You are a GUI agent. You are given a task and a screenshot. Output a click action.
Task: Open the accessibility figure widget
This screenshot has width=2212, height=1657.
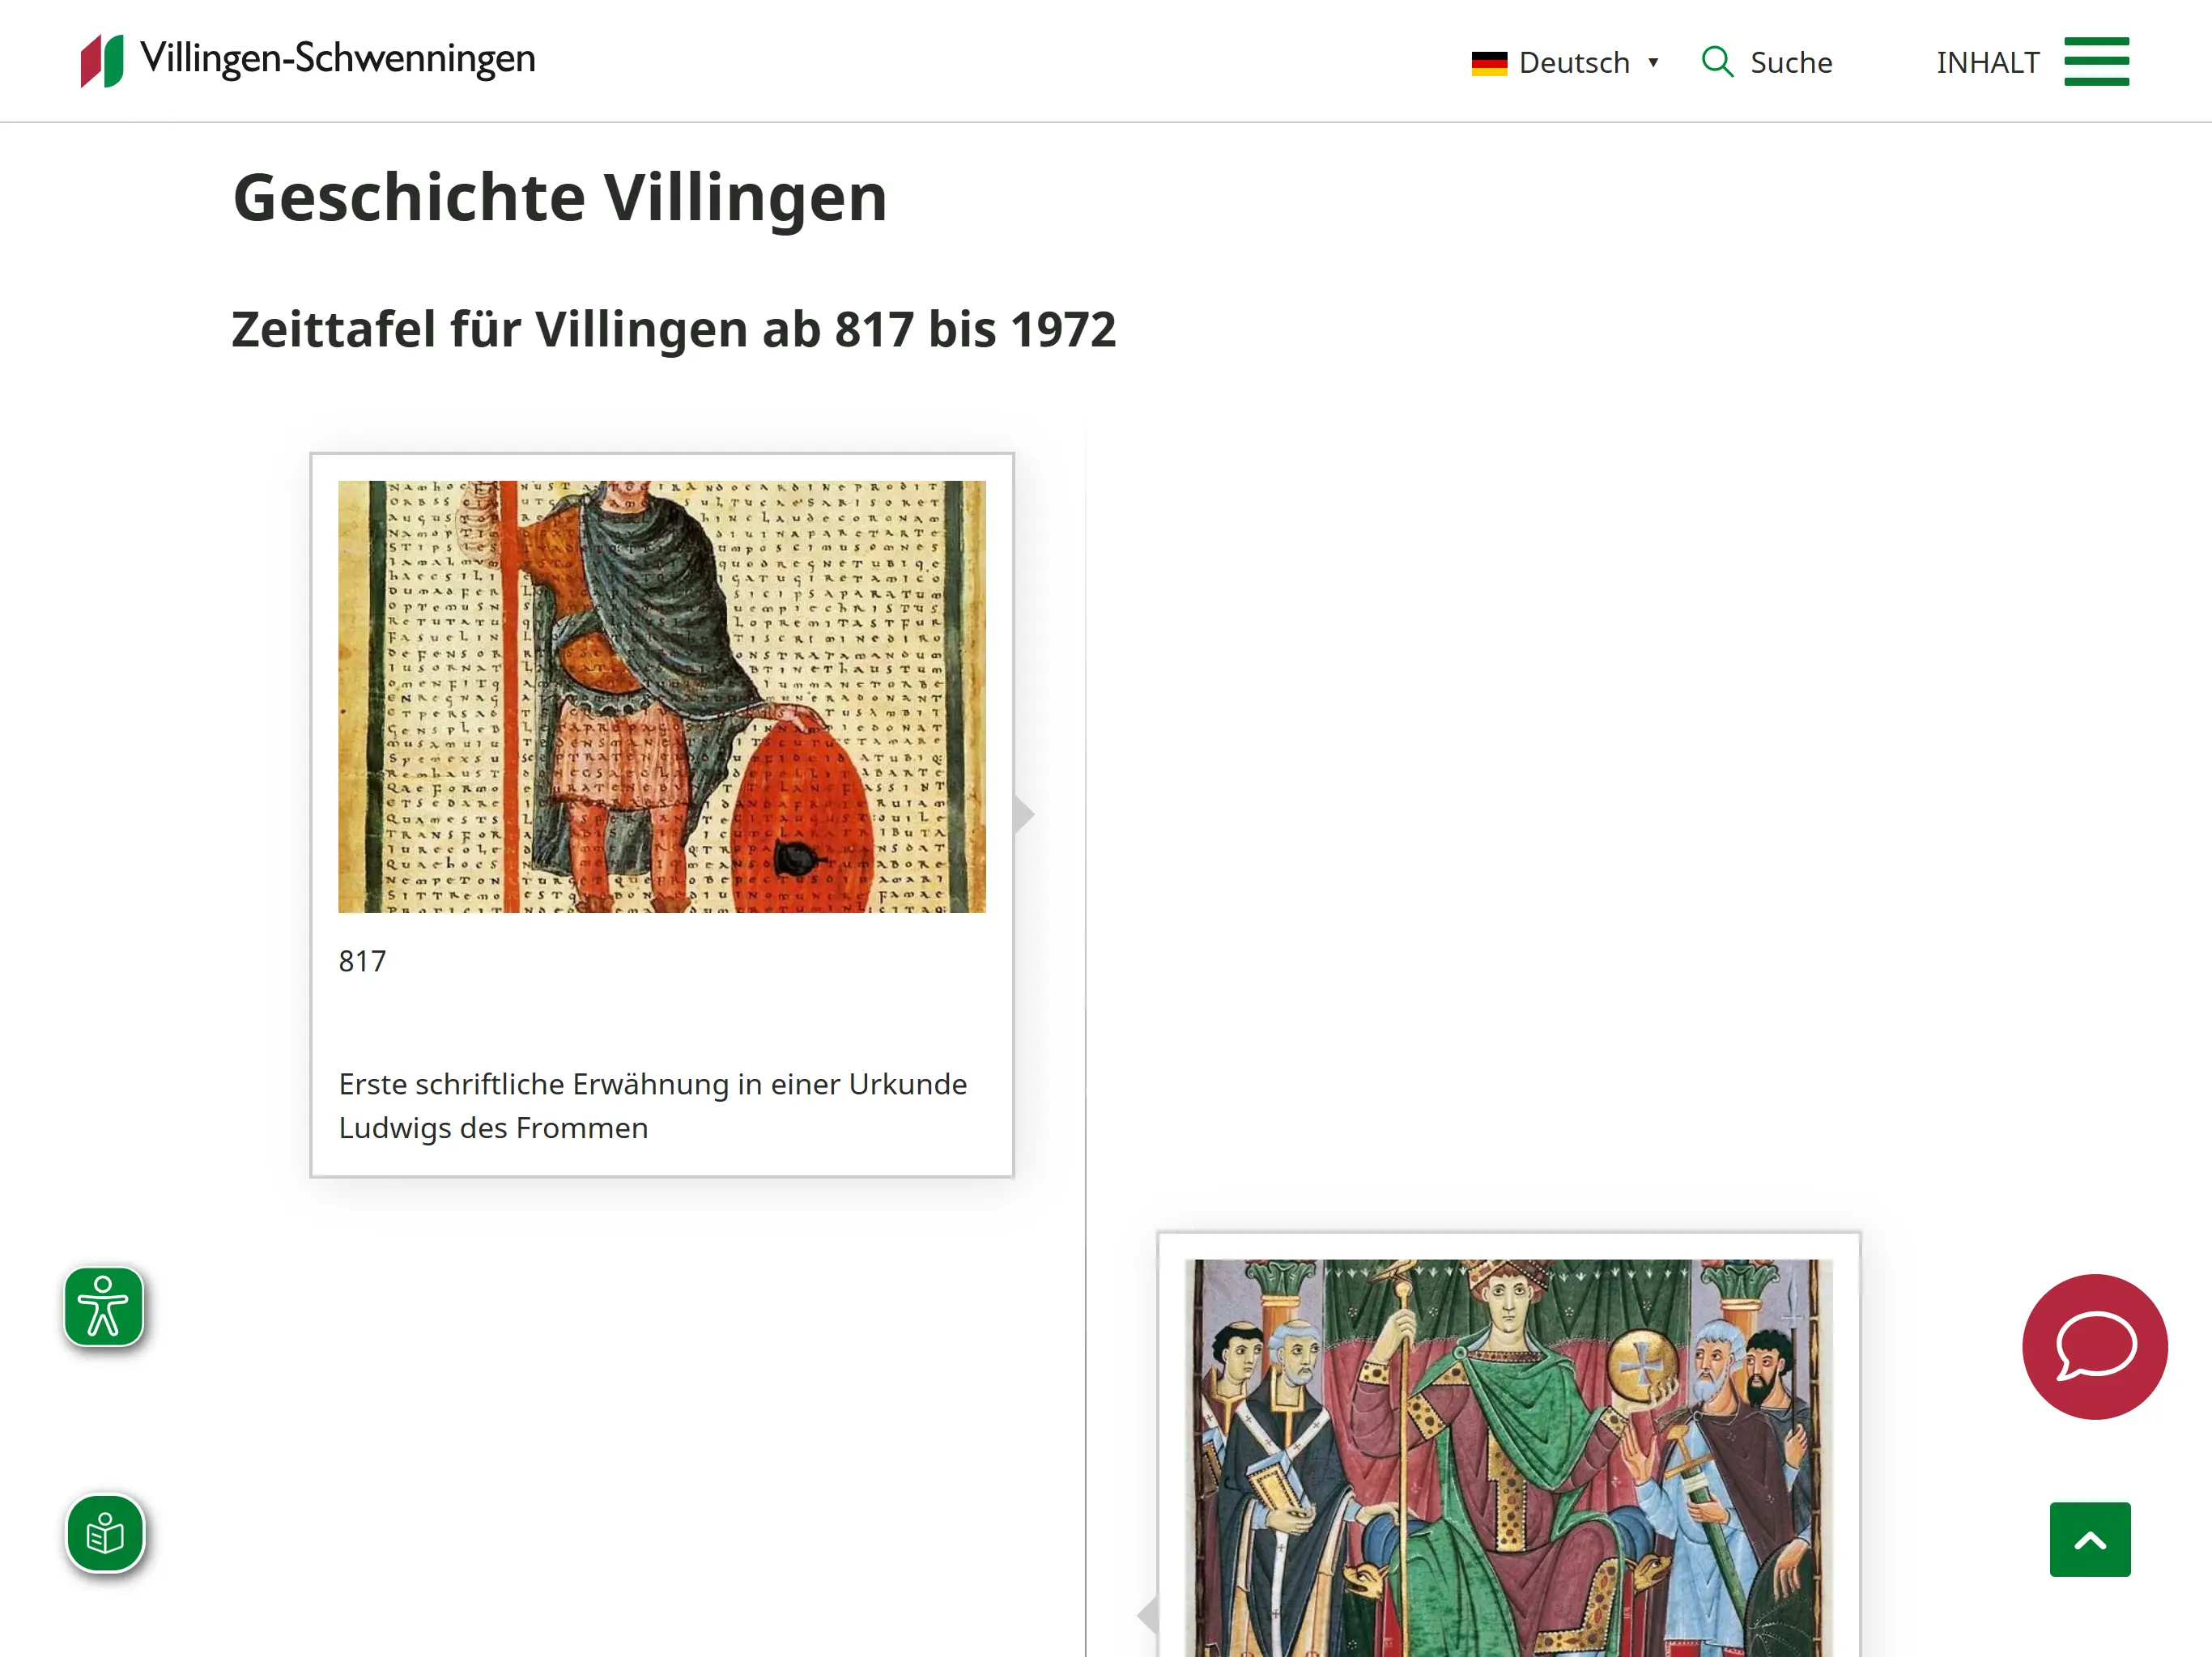click(104, 1306)
